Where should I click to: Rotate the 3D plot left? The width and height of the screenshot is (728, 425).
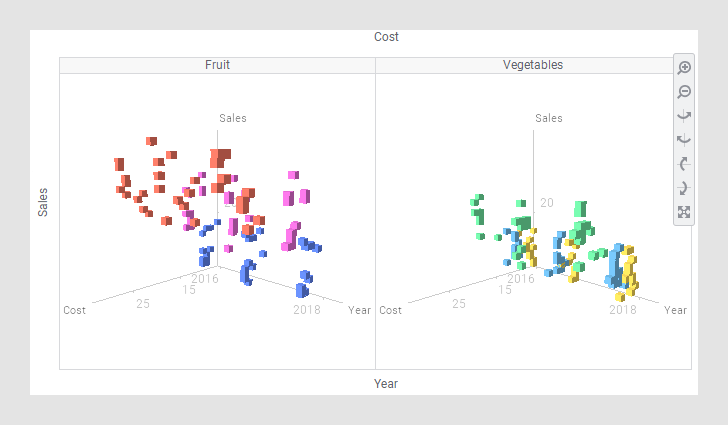pos(684,116)
